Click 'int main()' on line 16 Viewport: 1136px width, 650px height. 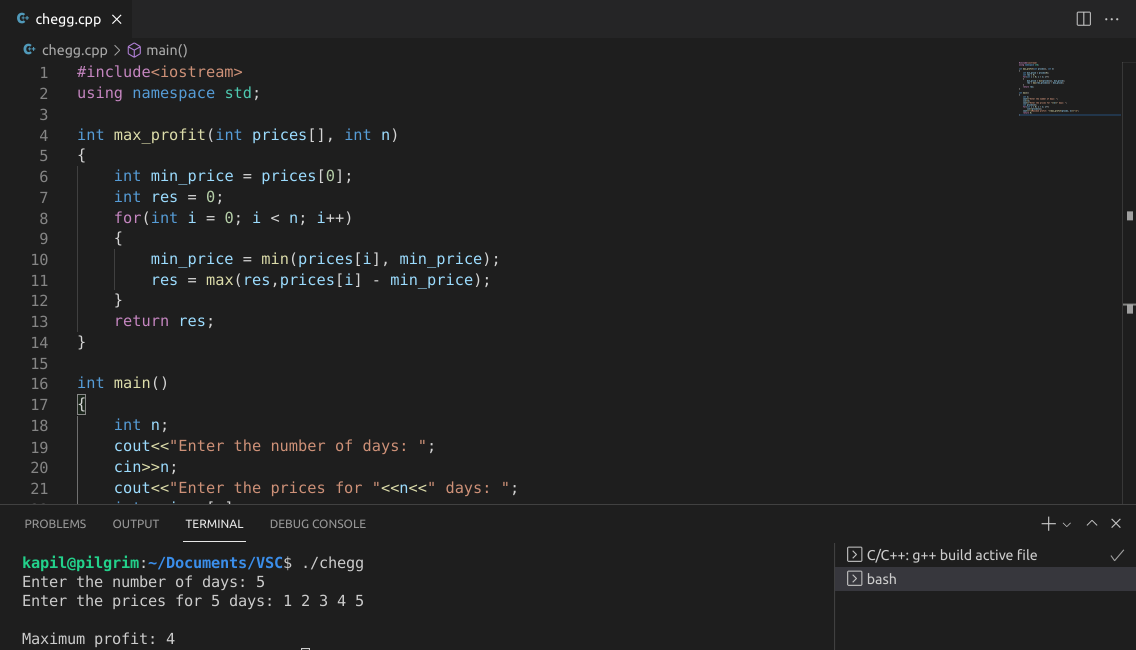pos(122,383)
